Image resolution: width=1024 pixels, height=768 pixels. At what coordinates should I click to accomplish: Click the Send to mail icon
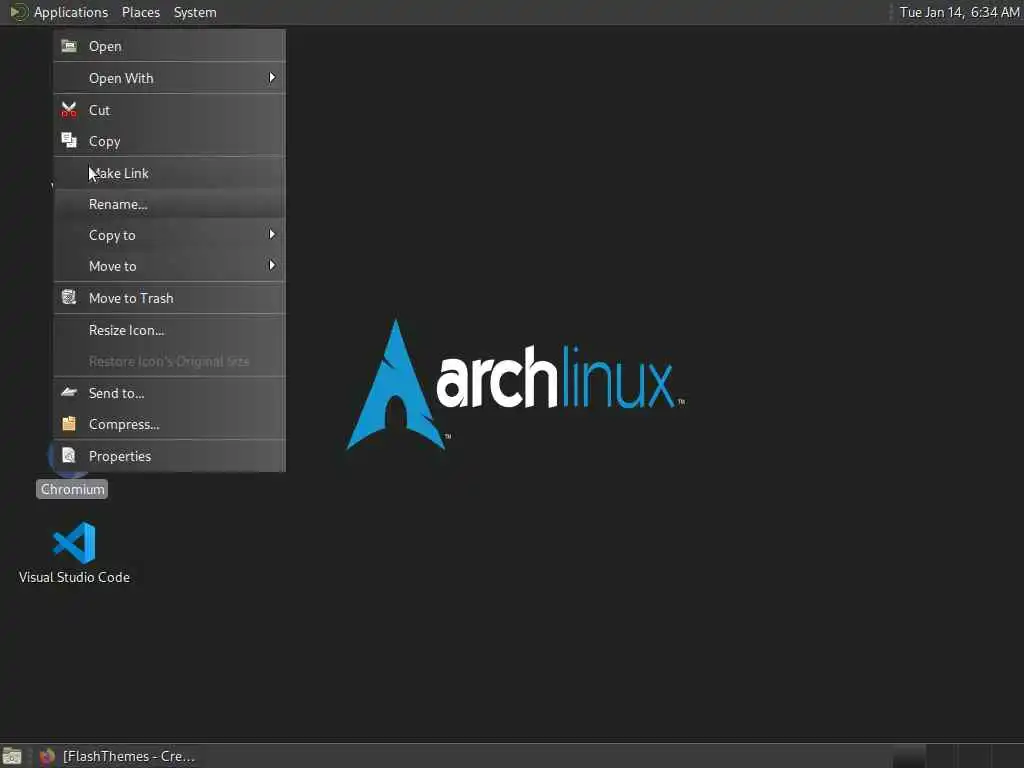[x=69, y=392]
